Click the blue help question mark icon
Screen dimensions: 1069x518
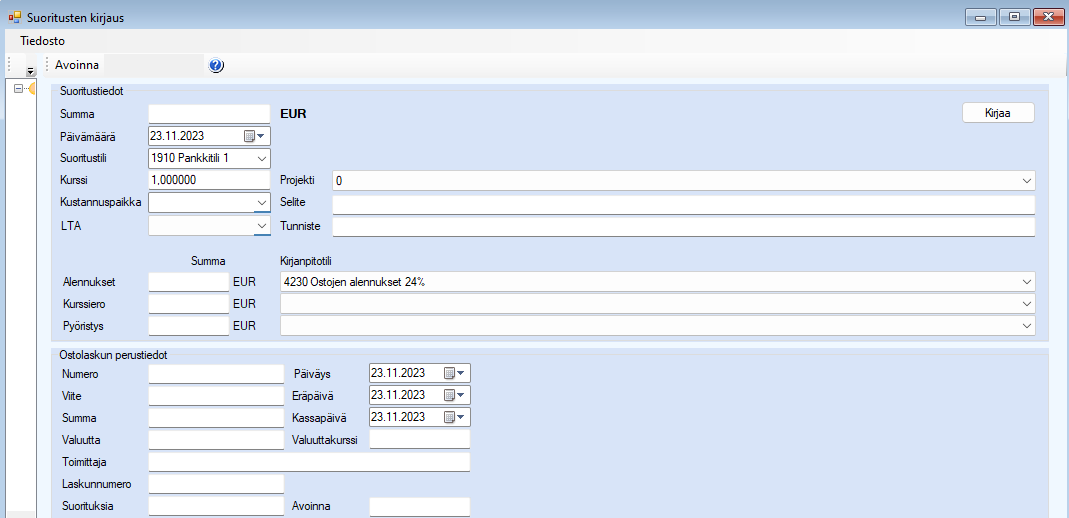point(216,66)
